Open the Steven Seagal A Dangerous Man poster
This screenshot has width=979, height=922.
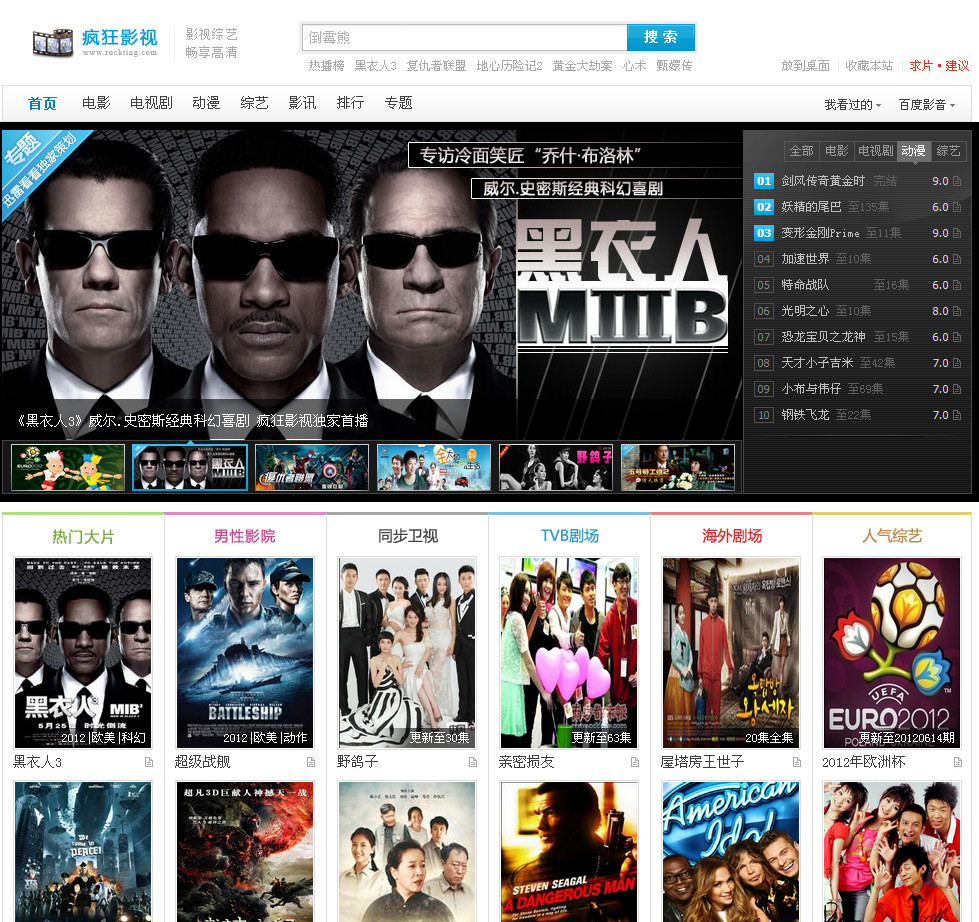pyautogui.click(x=569, y=852)
